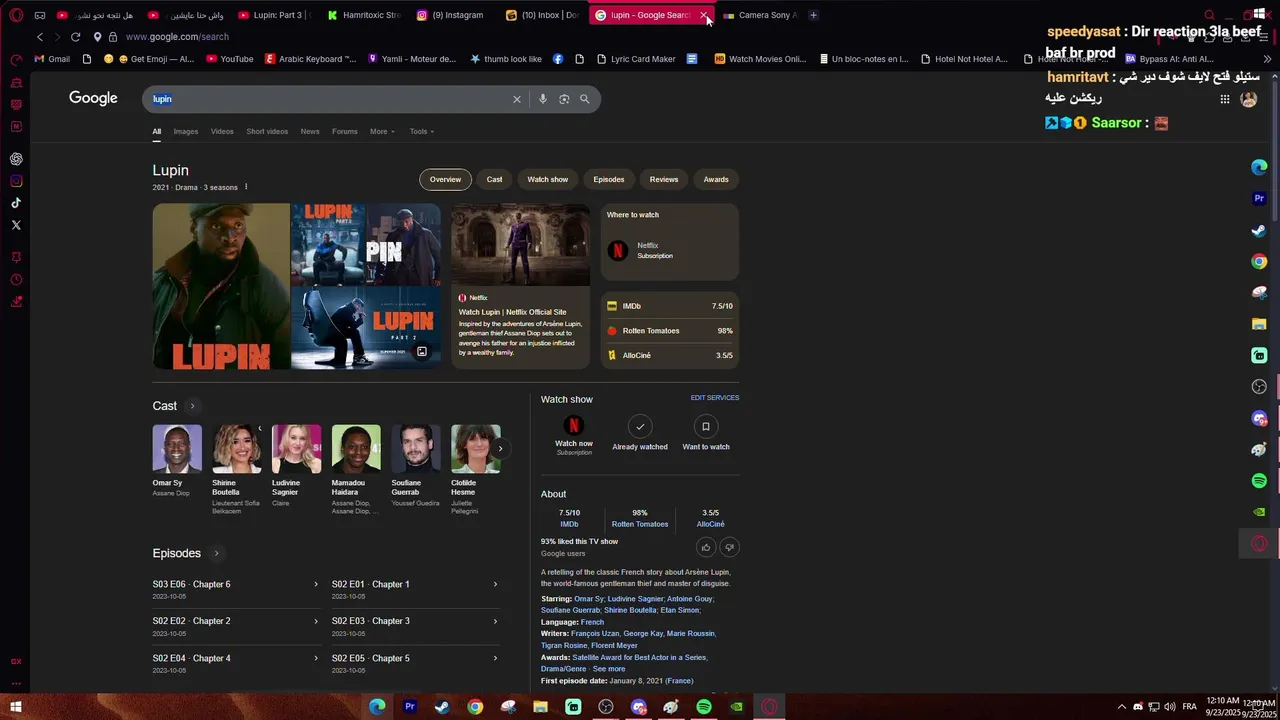Click thumbs down on the TV show
1280x720 pixels.
(729, 547)
